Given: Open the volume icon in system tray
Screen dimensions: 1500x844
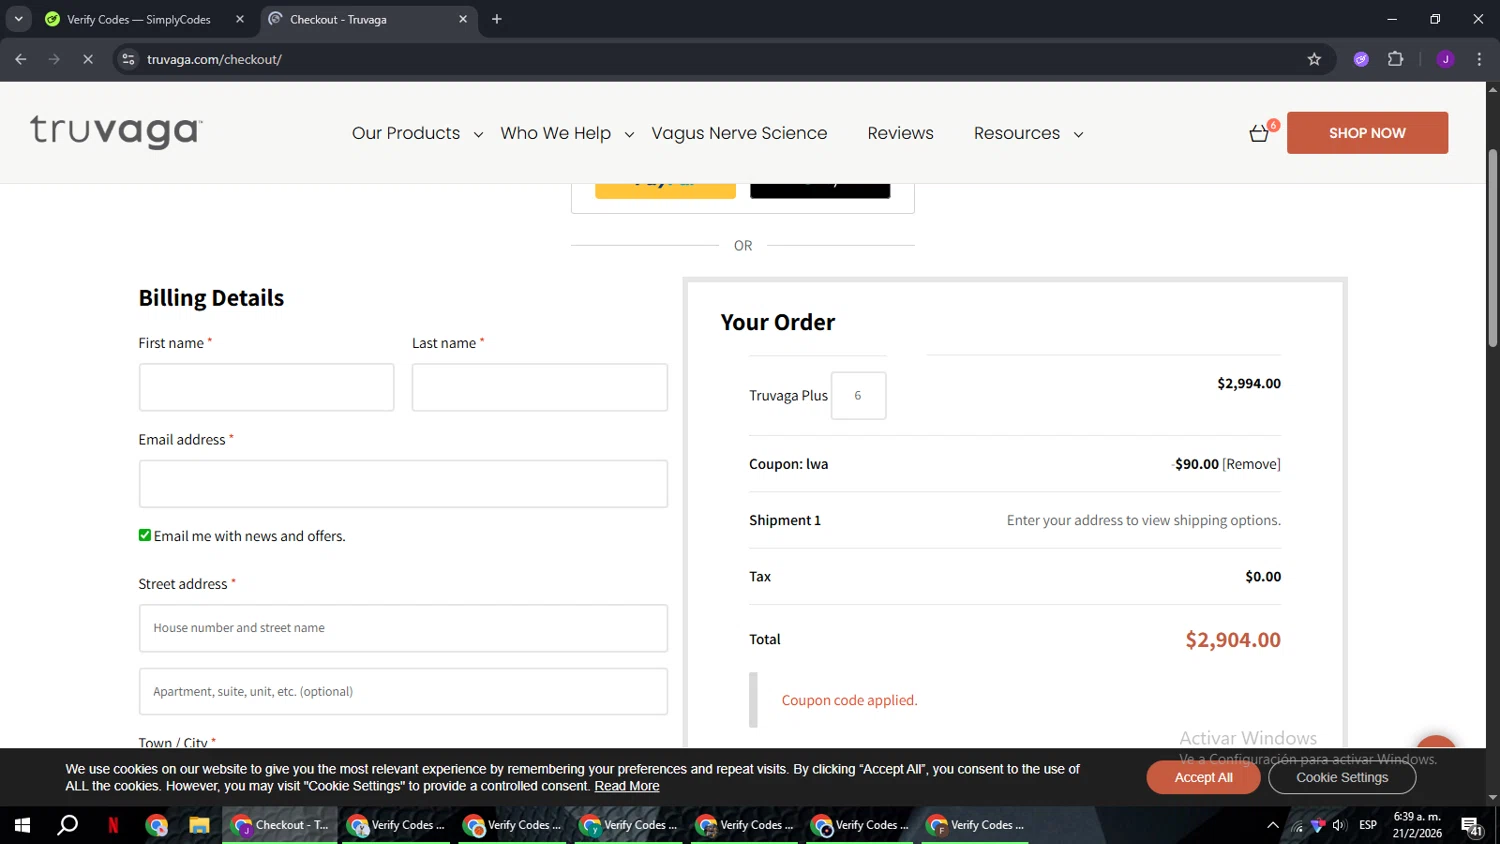Looking at the screenshot, I should [1339, 825].
